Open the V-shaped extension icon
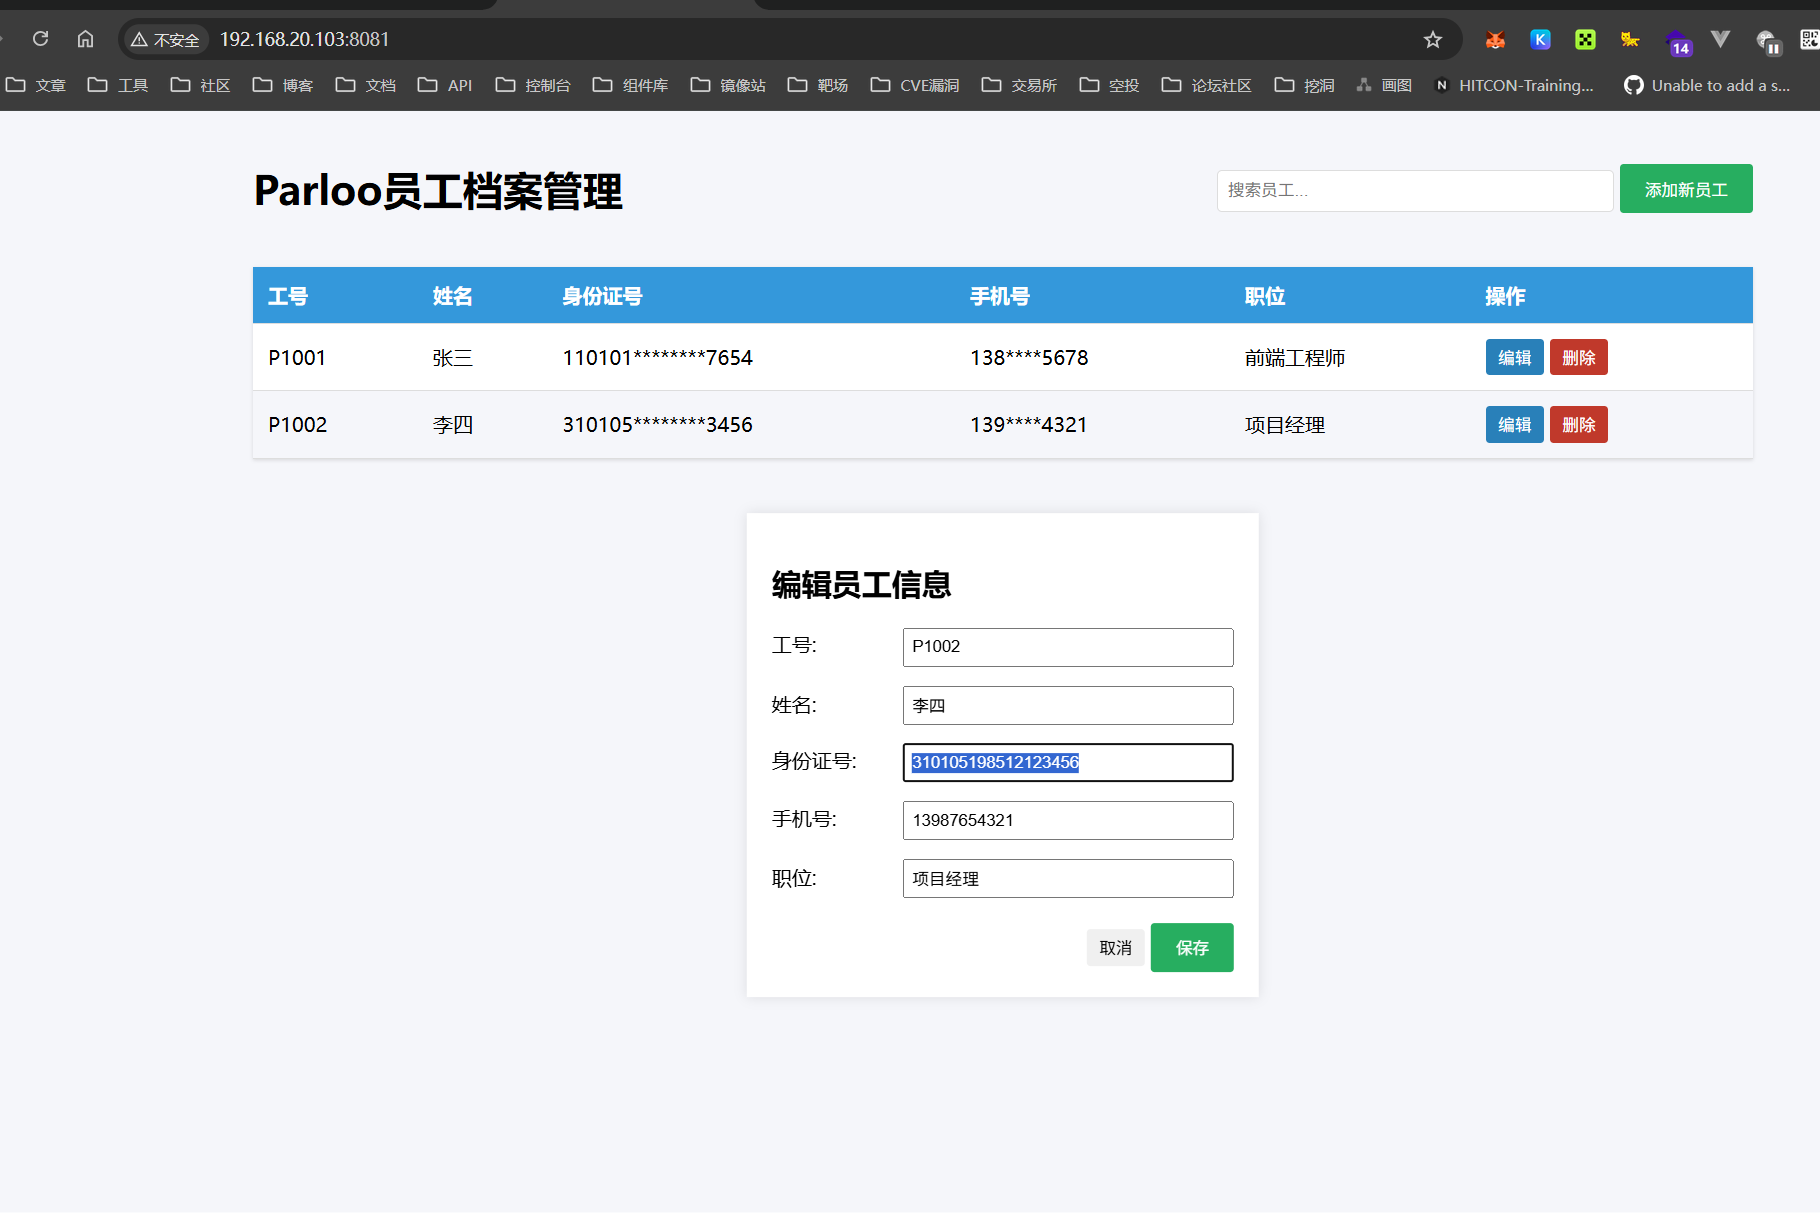The width and height of the screenshot is (1820, 1213). 1720,39
